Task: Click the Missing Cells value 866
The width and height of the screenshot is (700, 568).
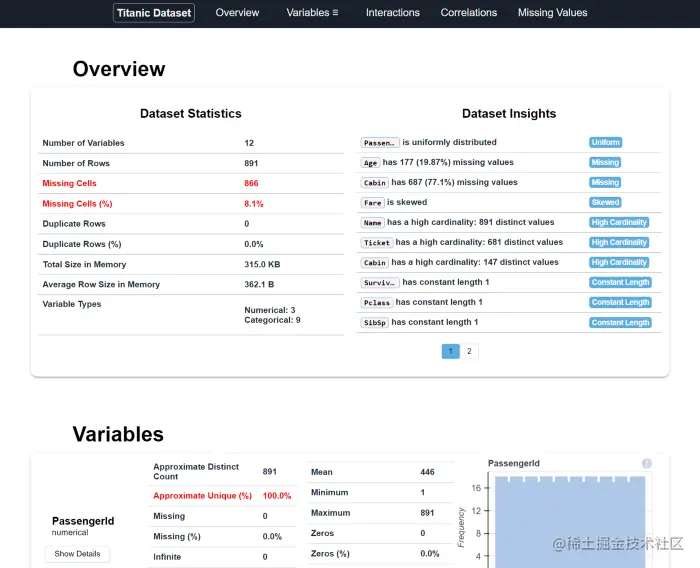Action: 251,183
